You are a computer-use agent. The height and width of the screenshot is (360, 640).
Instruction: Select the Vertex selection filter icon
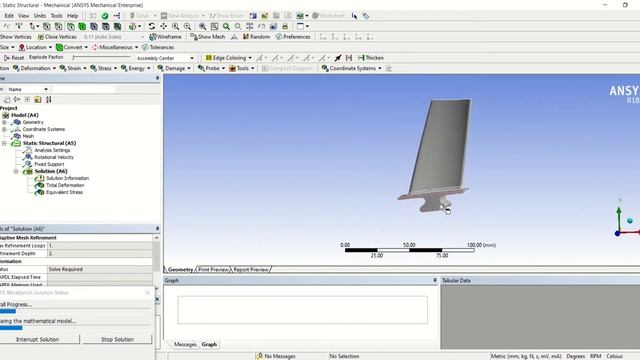click(x=47, y=26)
